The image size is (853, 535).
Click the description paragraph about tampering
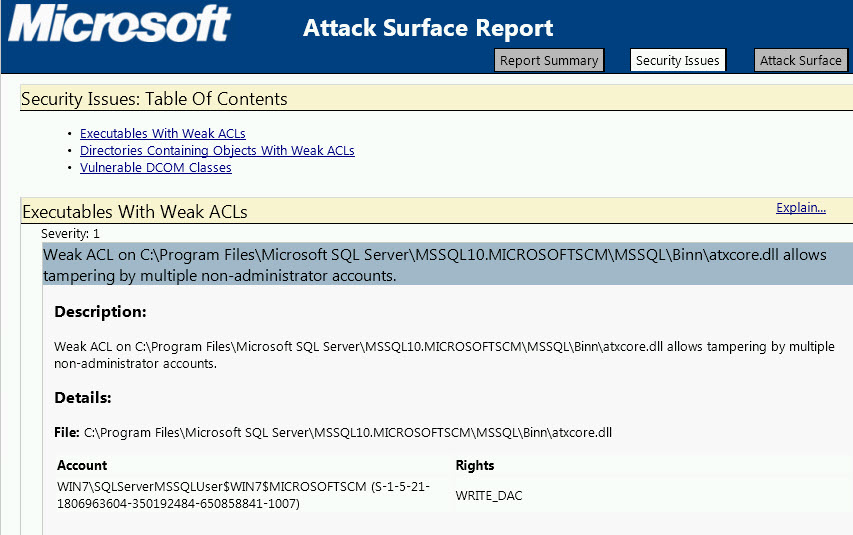tap(444, 355)
